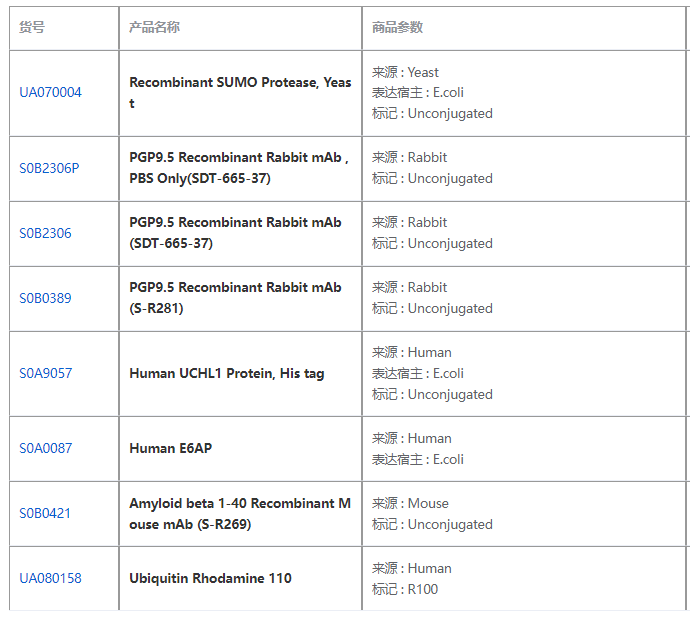Click the Ubiquitin Rhodamine 110 product name
This screenshot has width=690, height=623.
coord(210,578)
